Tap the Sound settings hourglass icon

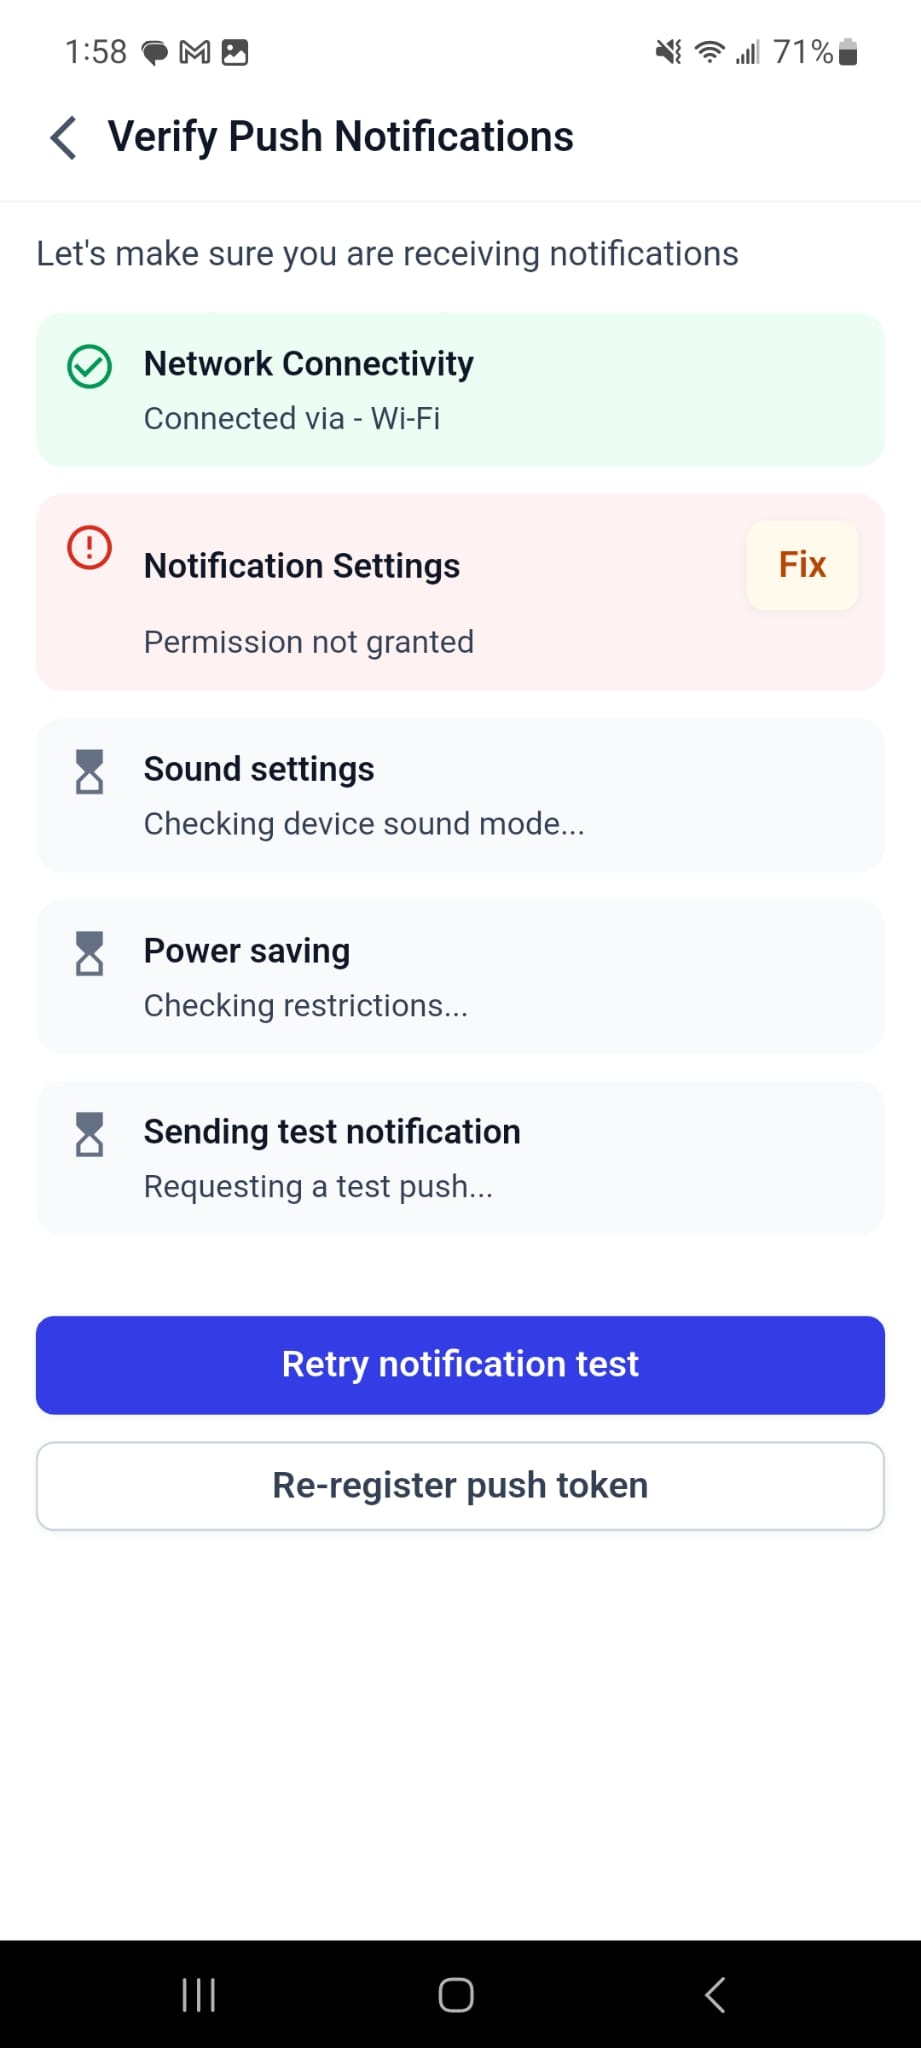[90, 772]
